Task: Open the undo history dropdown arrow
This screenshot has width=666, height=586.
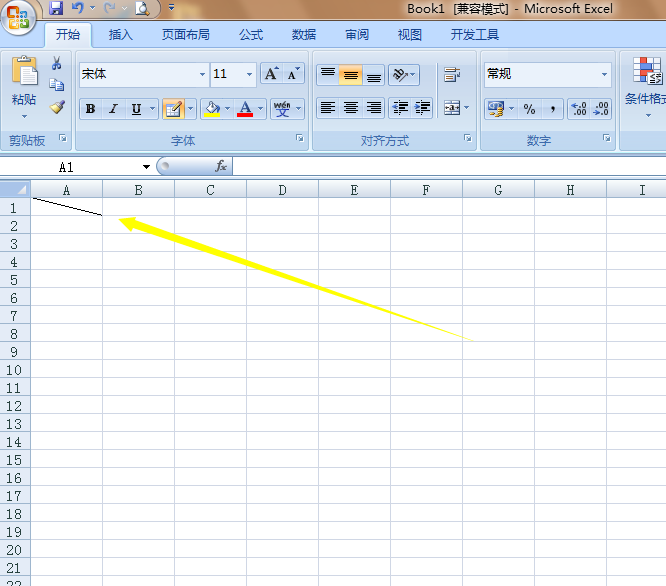Action: (92, 8)
